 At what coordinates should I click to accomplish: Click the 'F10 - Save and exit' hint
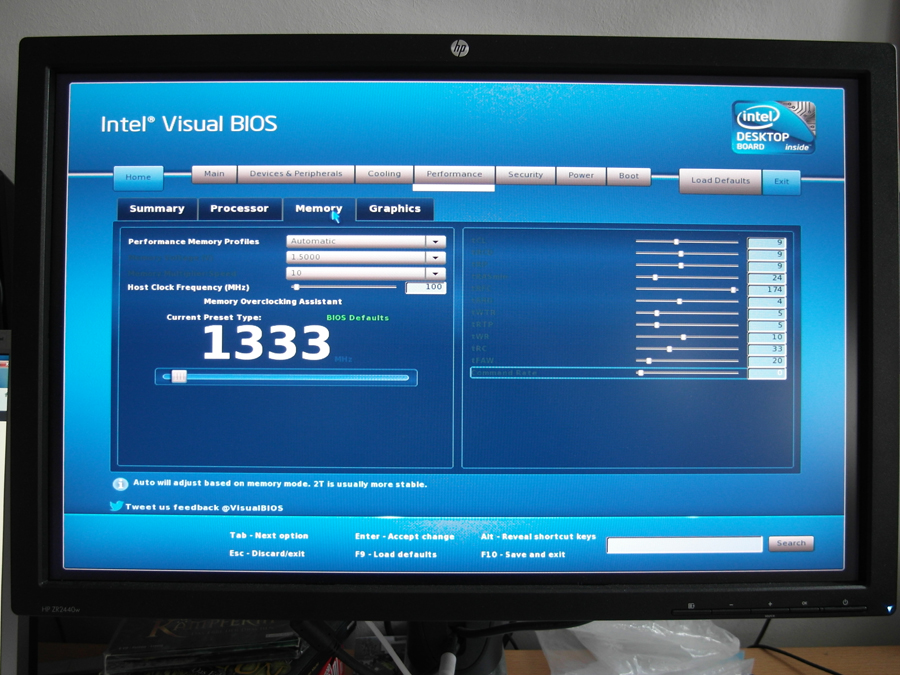523,554
